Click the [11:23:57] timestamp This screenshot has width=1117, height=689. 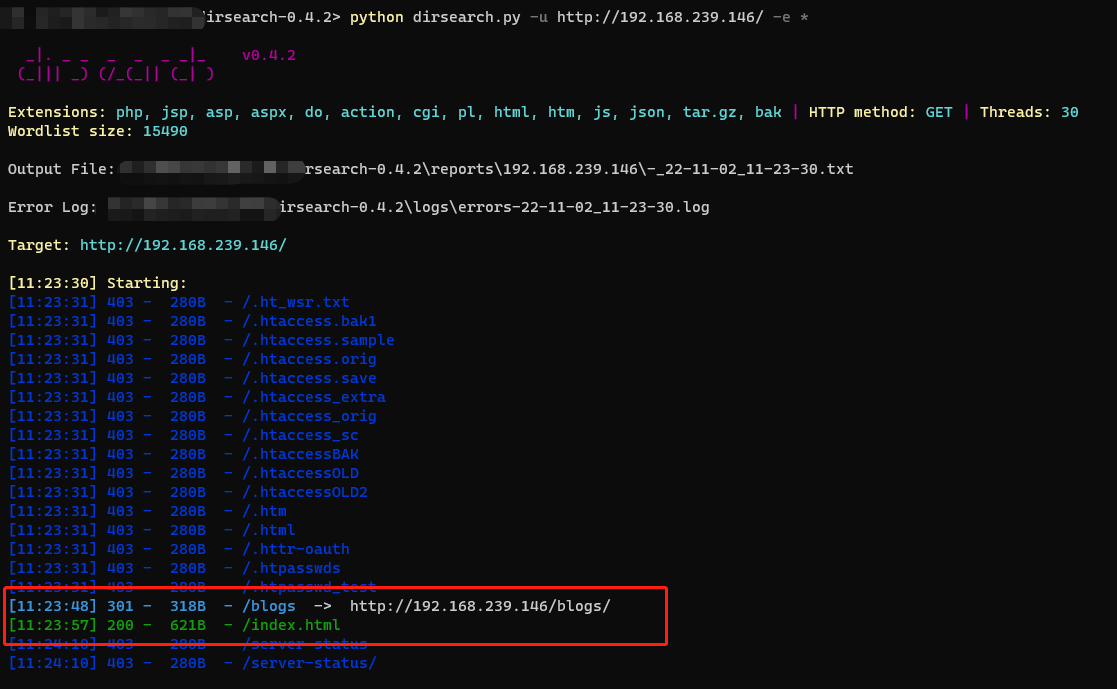pyautogui.click(x=52, y=626)
